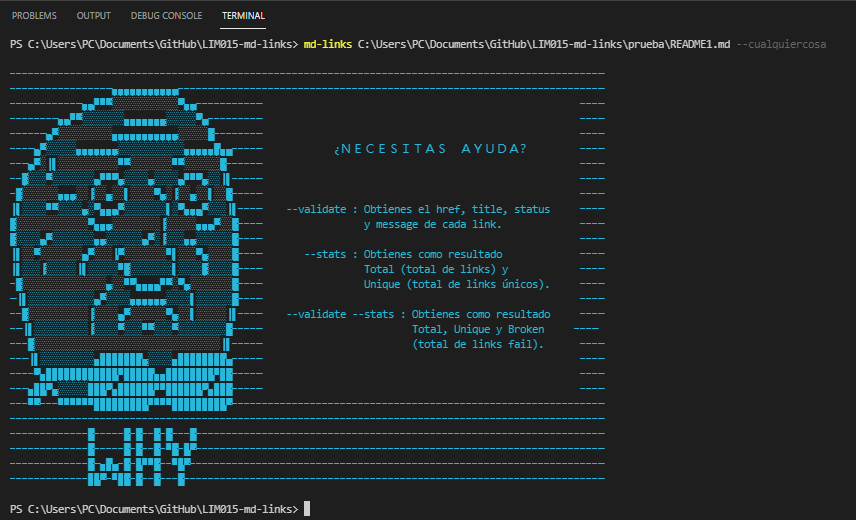Open the OUTPUT tab
The width and height of the screenshot is (856, 520).
93,15
